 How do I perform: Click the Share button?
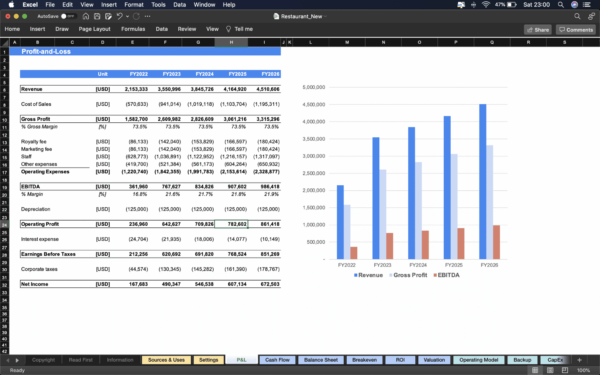pos(538,30)
